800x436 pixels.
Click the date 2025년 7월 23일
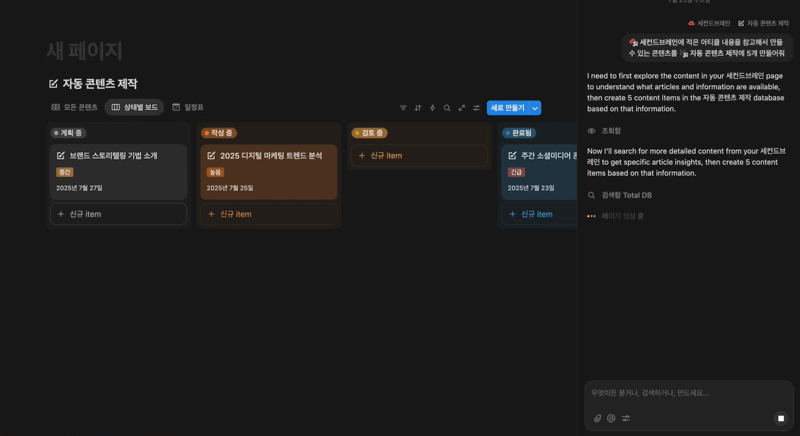[x=531, y=188]
